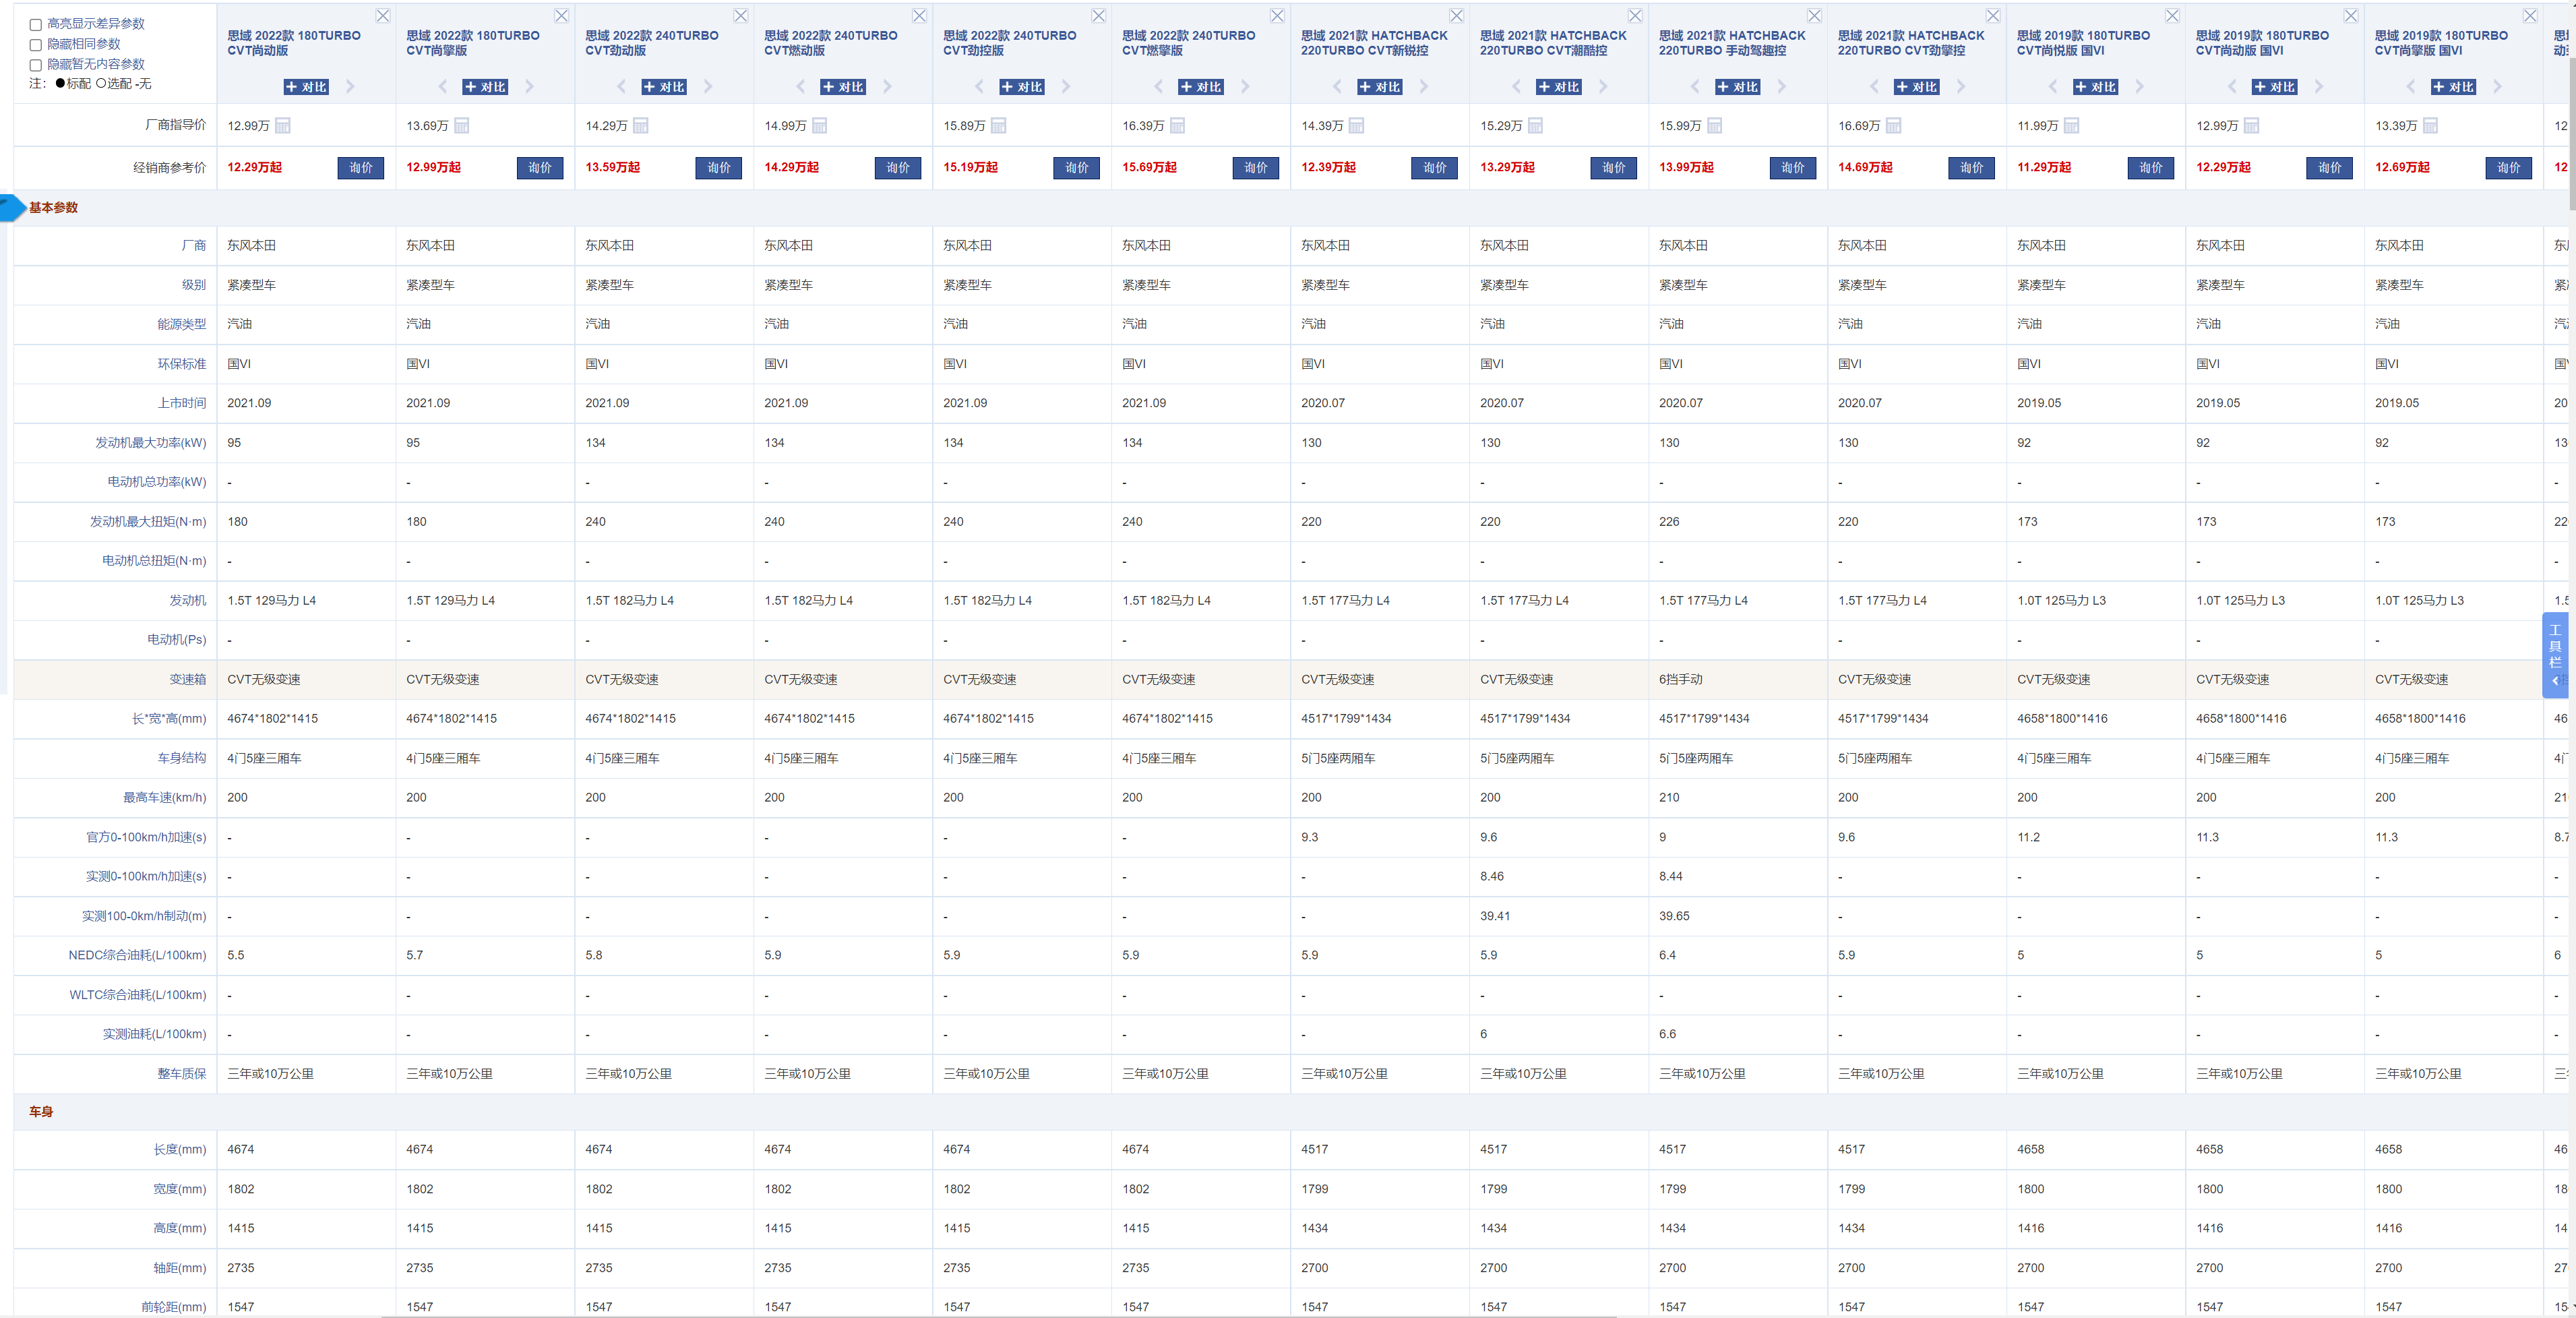
Task: Shift the HATCHBACK CVT潮酷控 column left
Action: coord(1516,87)
